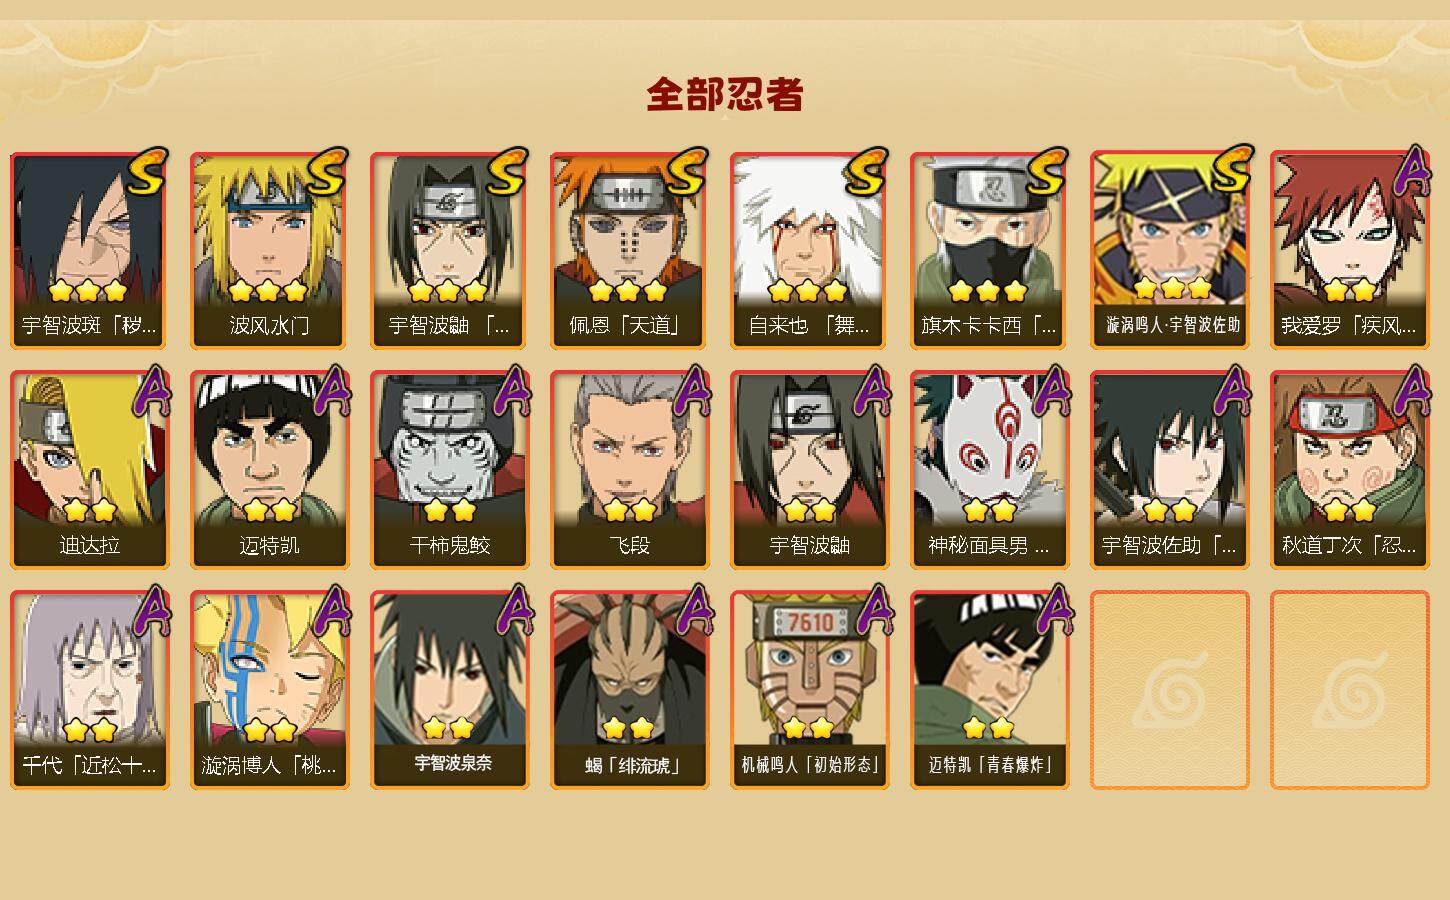Click the 迈特凯「青春爆炸」 card

click(990, 690)
